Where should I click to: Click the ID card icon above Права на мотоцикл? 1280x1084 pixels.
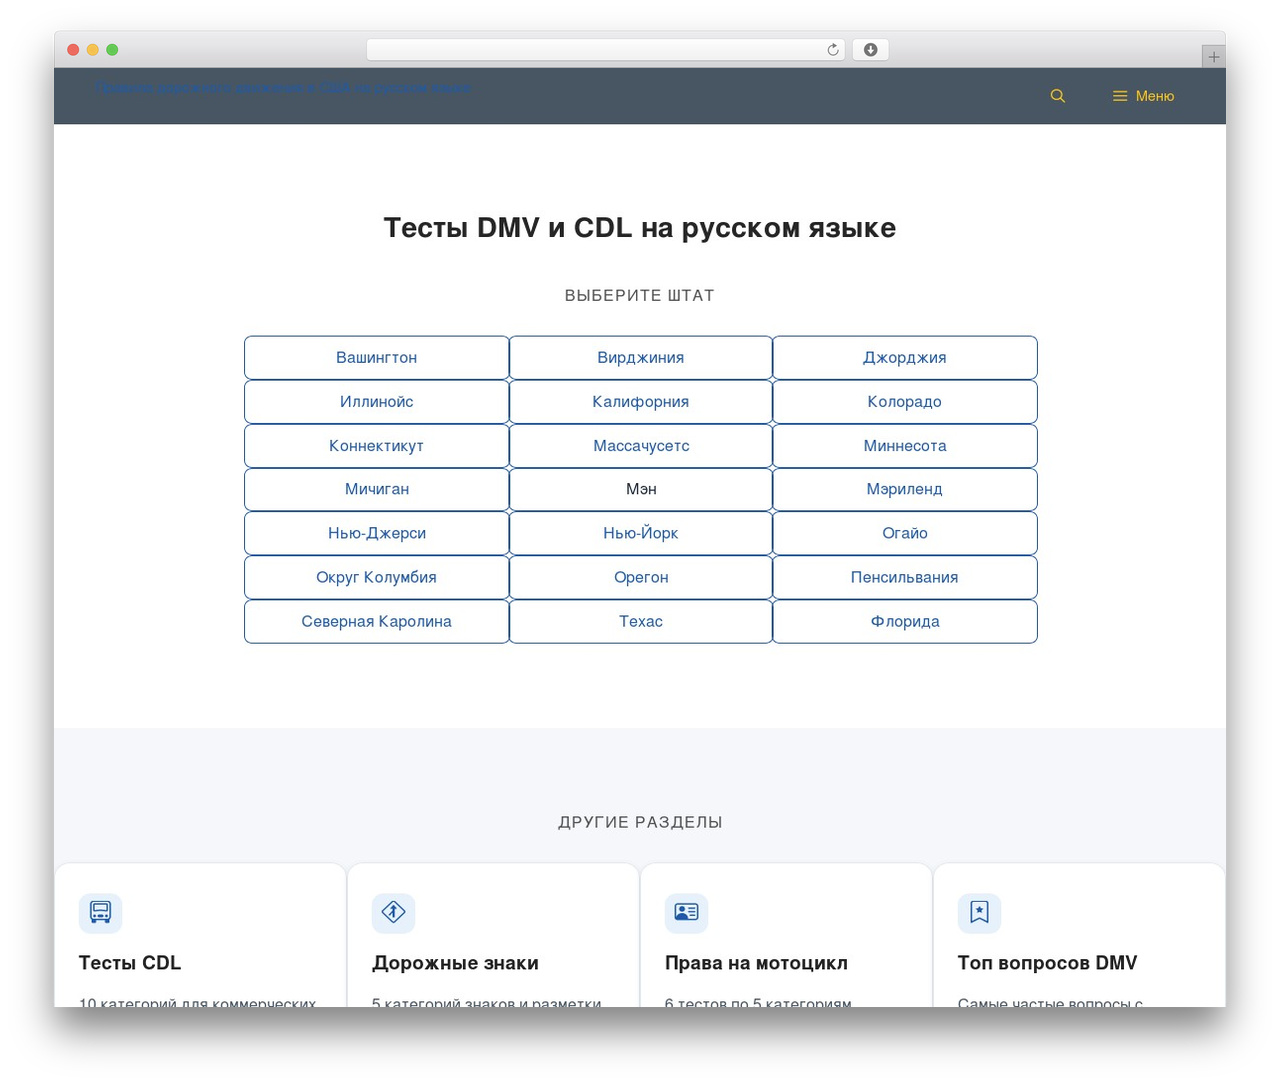click(686, 912)
